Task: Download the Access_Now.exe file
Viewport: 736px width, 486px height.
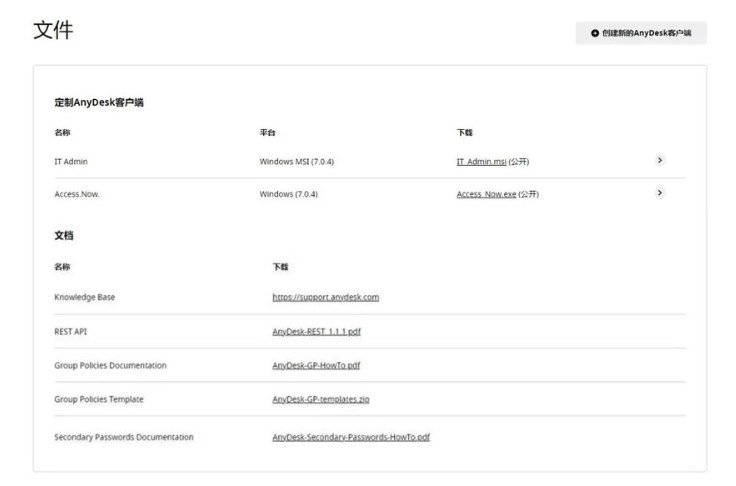Action: (486, 194)
